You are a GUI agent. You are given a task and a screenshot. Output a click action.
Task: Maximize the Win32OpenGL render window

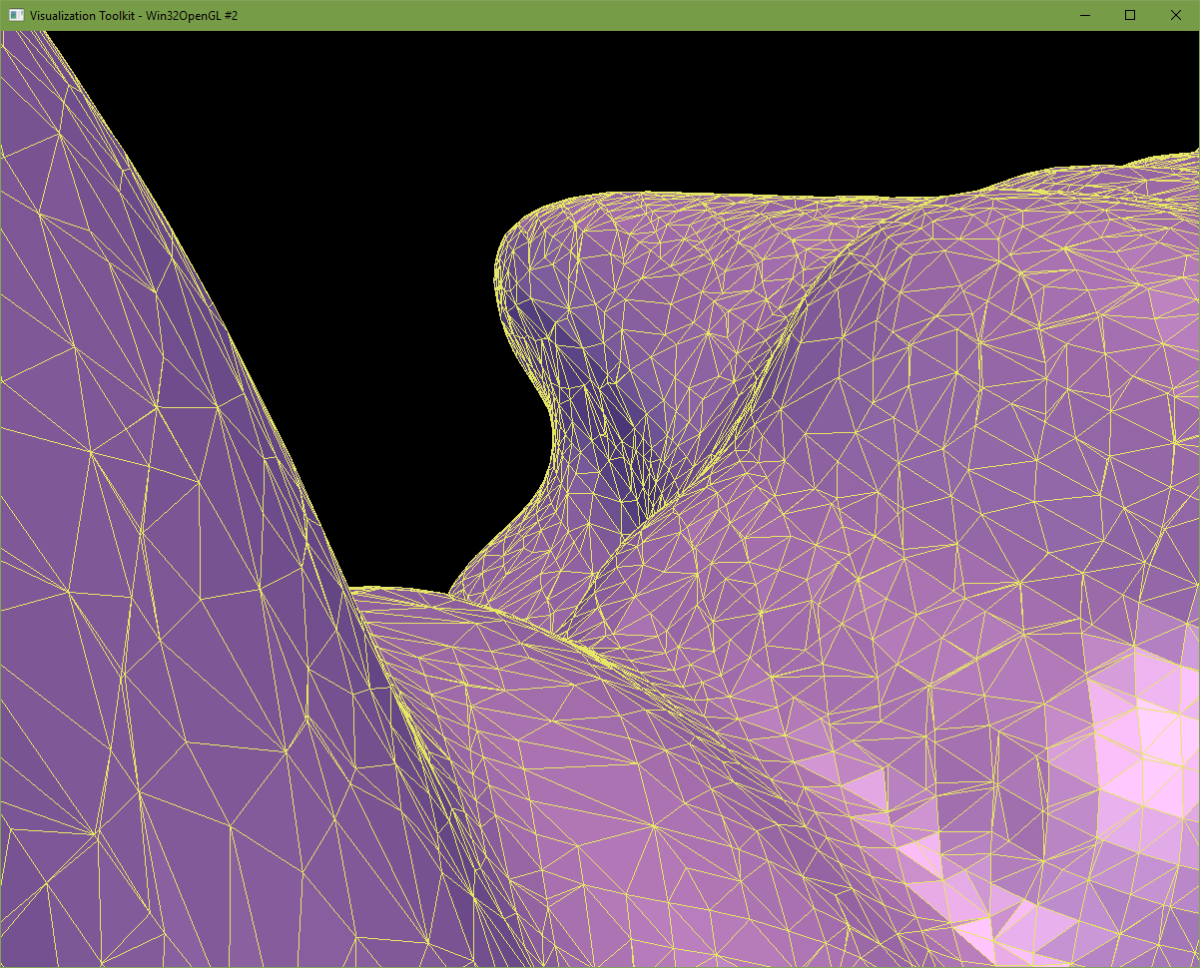point(1129,15)
